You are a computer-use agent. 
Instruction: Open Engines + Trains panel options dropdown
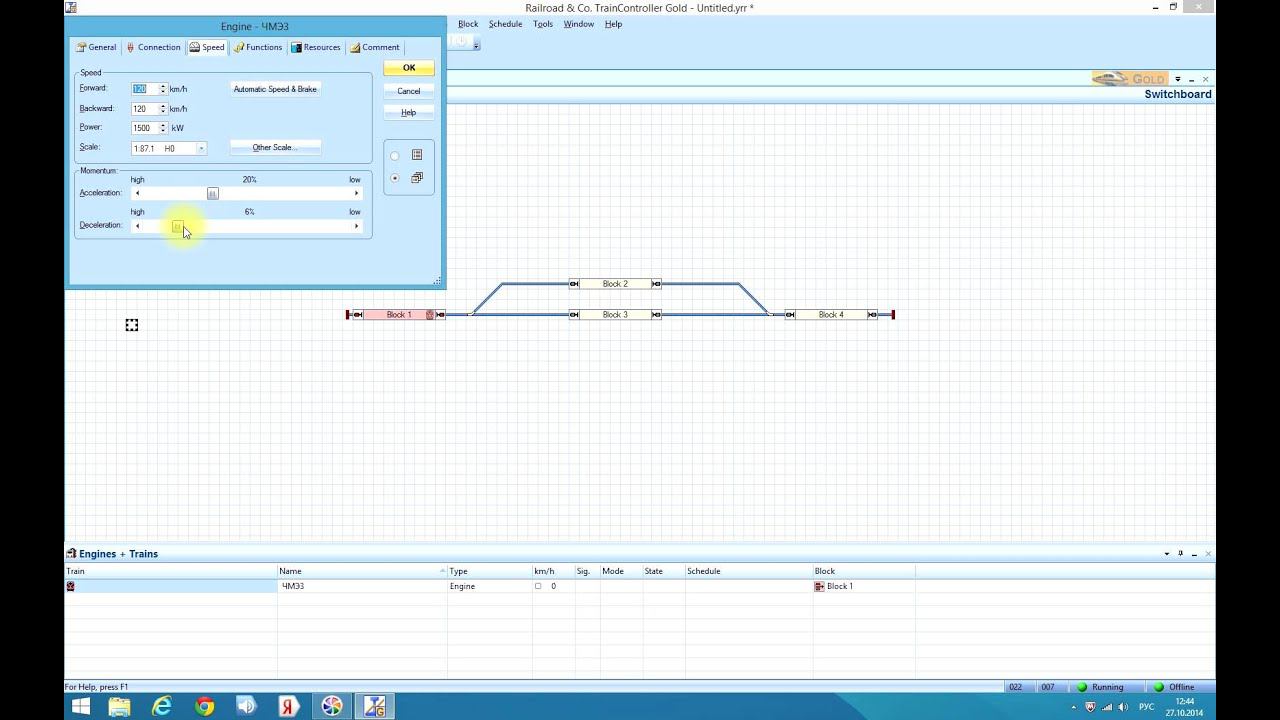pyautogui.click(x=1166, y=554)
